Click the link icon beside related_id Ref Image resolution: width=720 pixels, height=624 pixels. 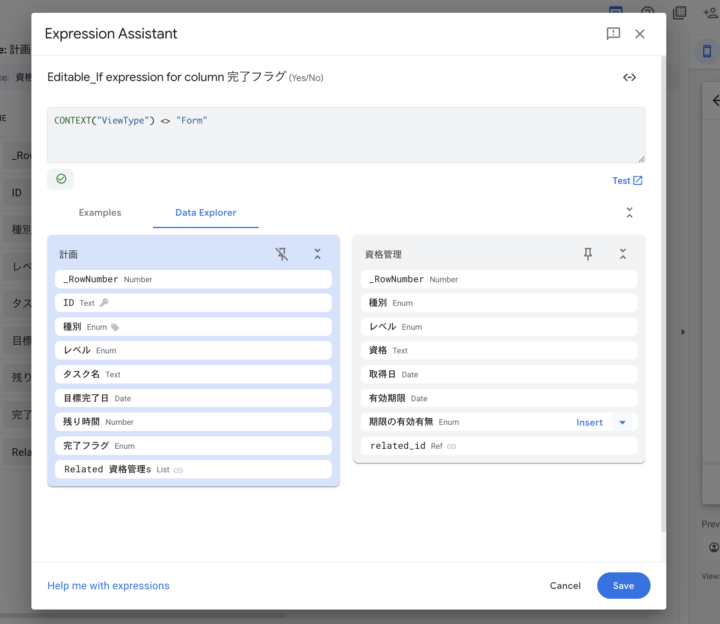click(x=451, y=446)
